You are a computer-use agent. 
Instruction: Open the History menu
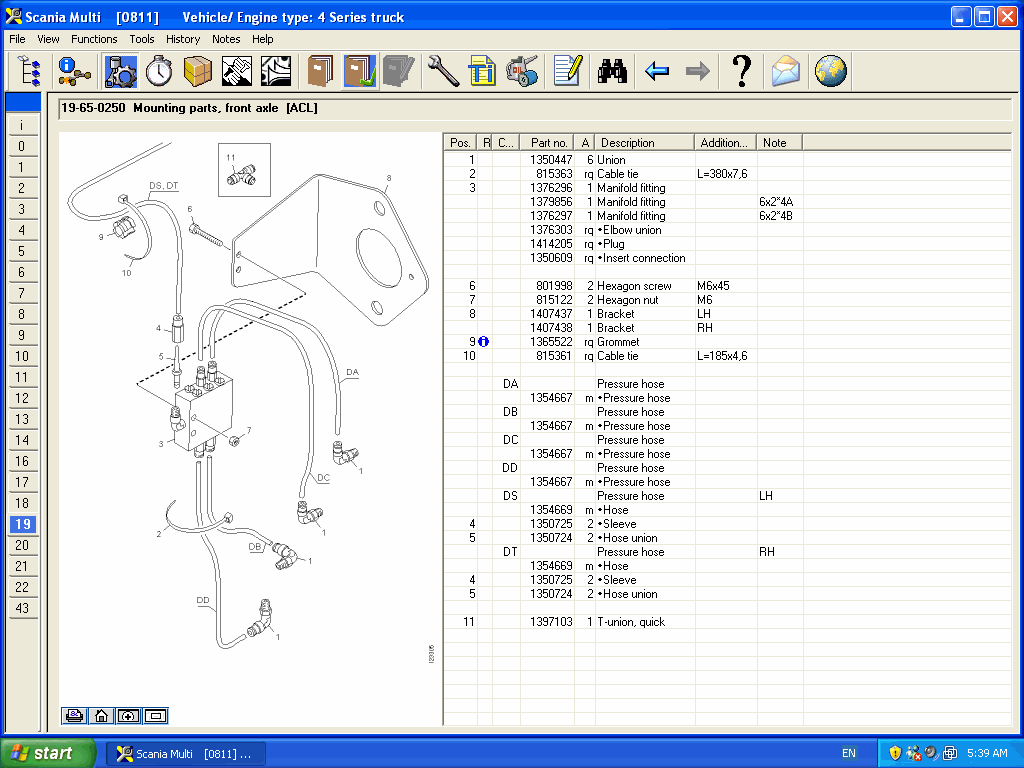pyautogui.click(x=183, y=39)
